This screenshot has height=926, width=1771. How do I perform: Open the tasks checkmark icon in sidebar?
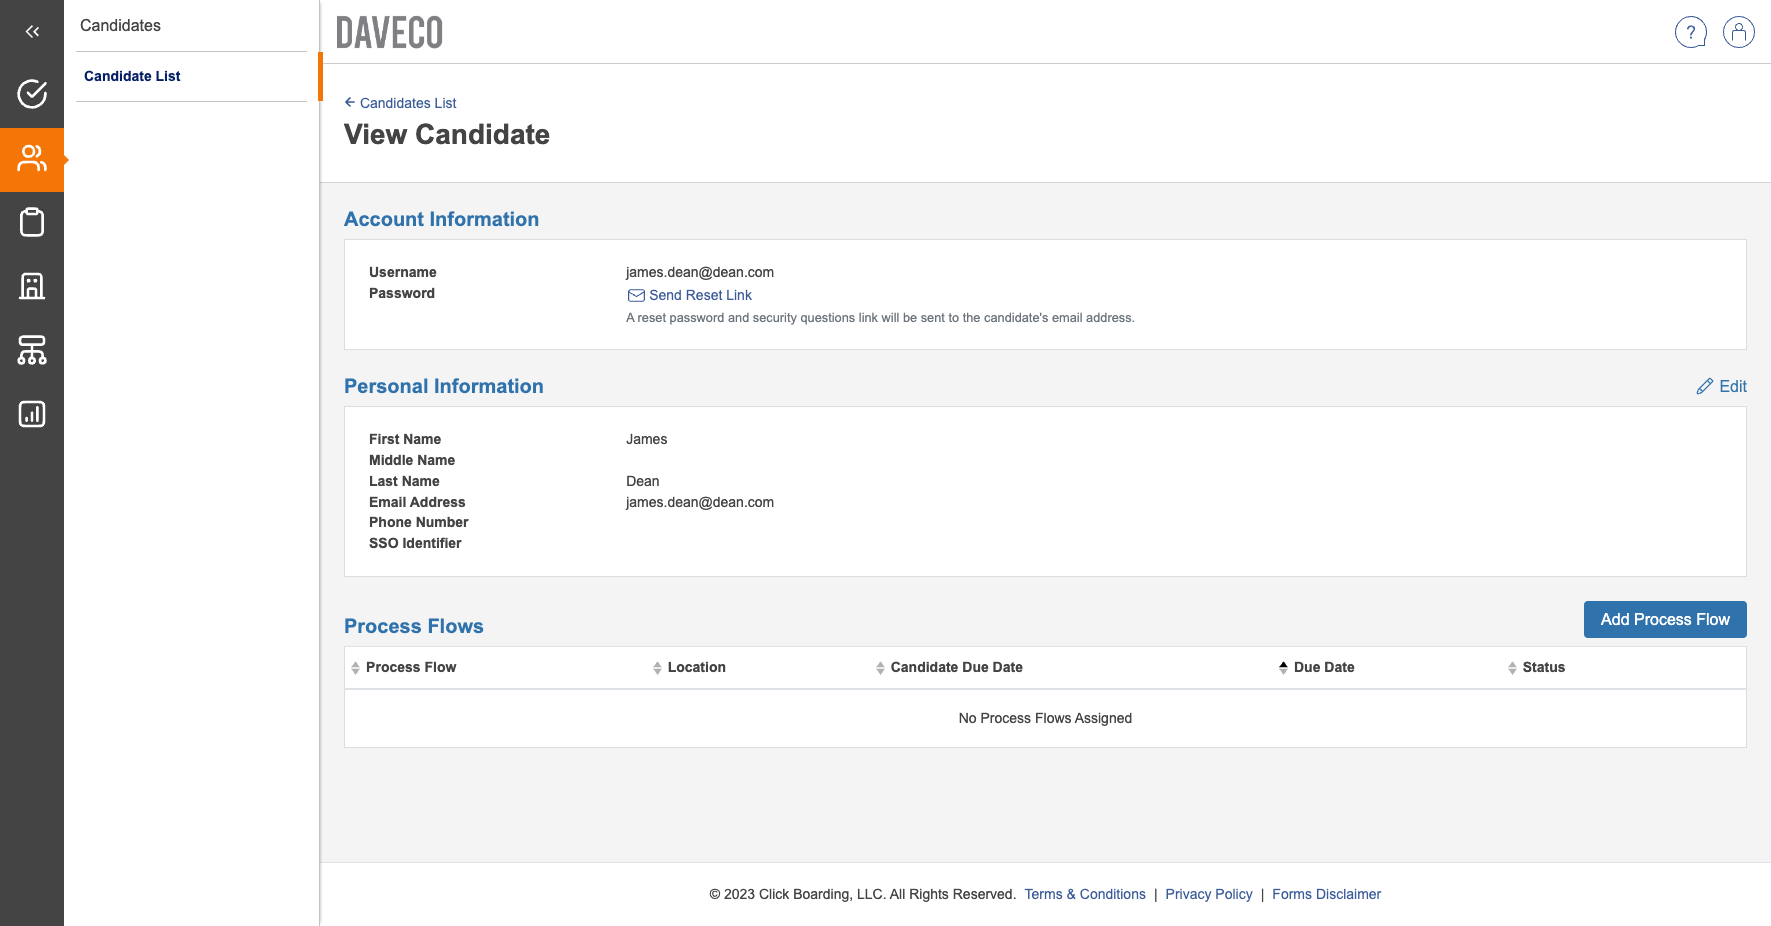point(32,94)
